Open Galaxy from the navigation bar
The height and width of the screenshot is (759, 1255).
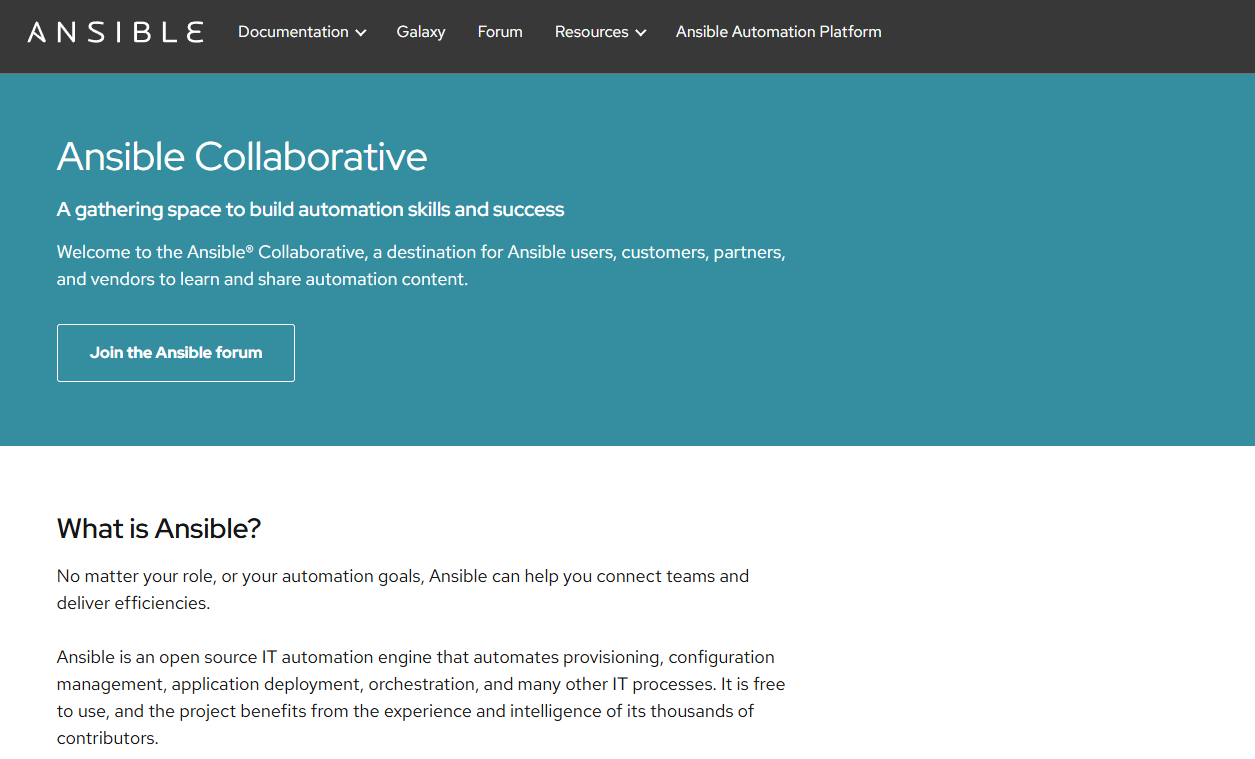[x=420, y=31]
